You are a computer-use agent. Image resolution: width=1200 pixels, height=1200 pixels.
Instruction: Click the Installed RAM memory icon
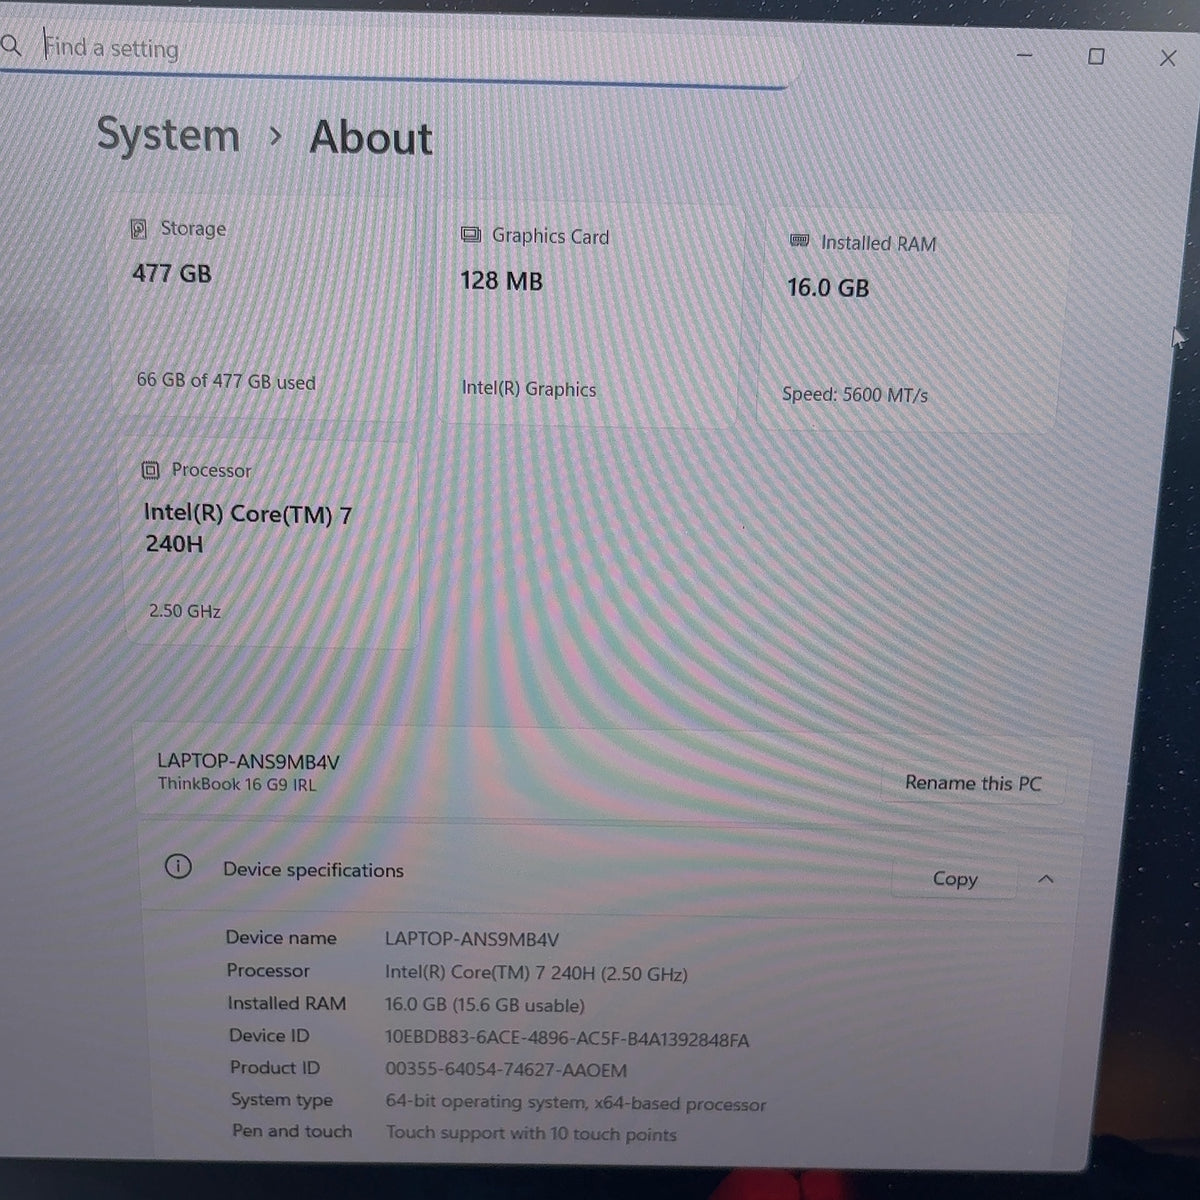click(x=799, y=241)
